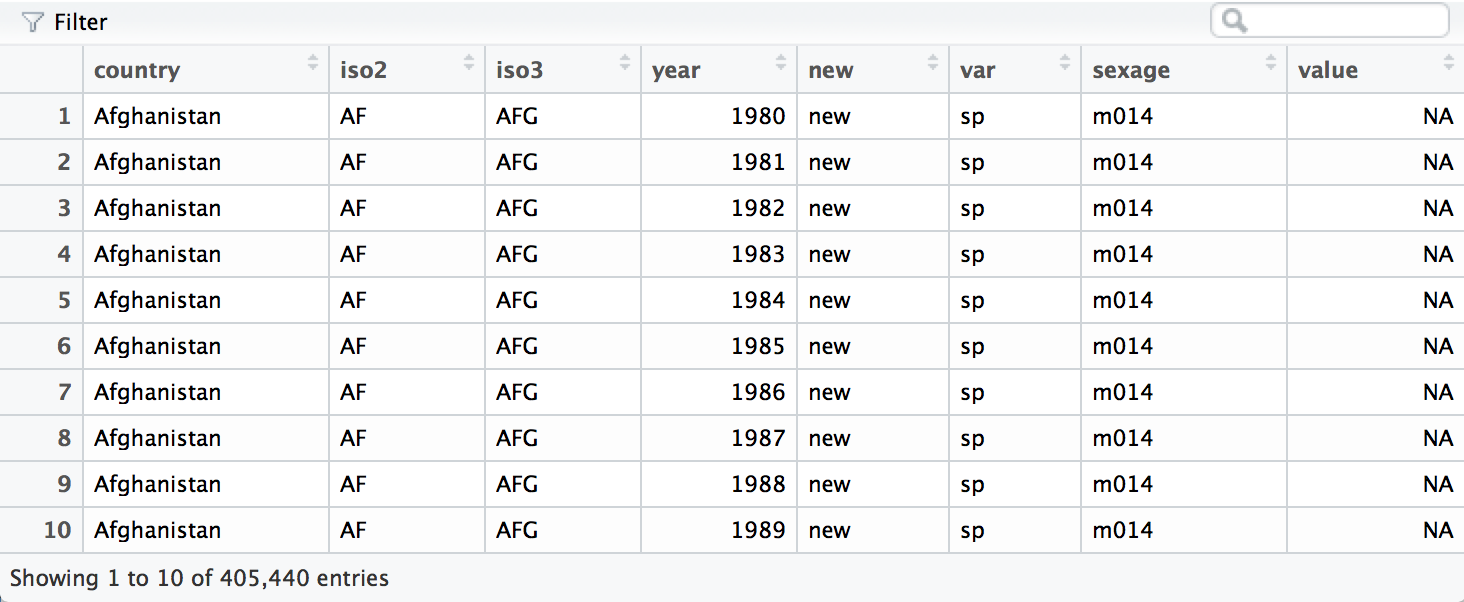1464x602 pixels.
Task: Select row number 10
Action: pyautogui.click(x=58, y=530)
